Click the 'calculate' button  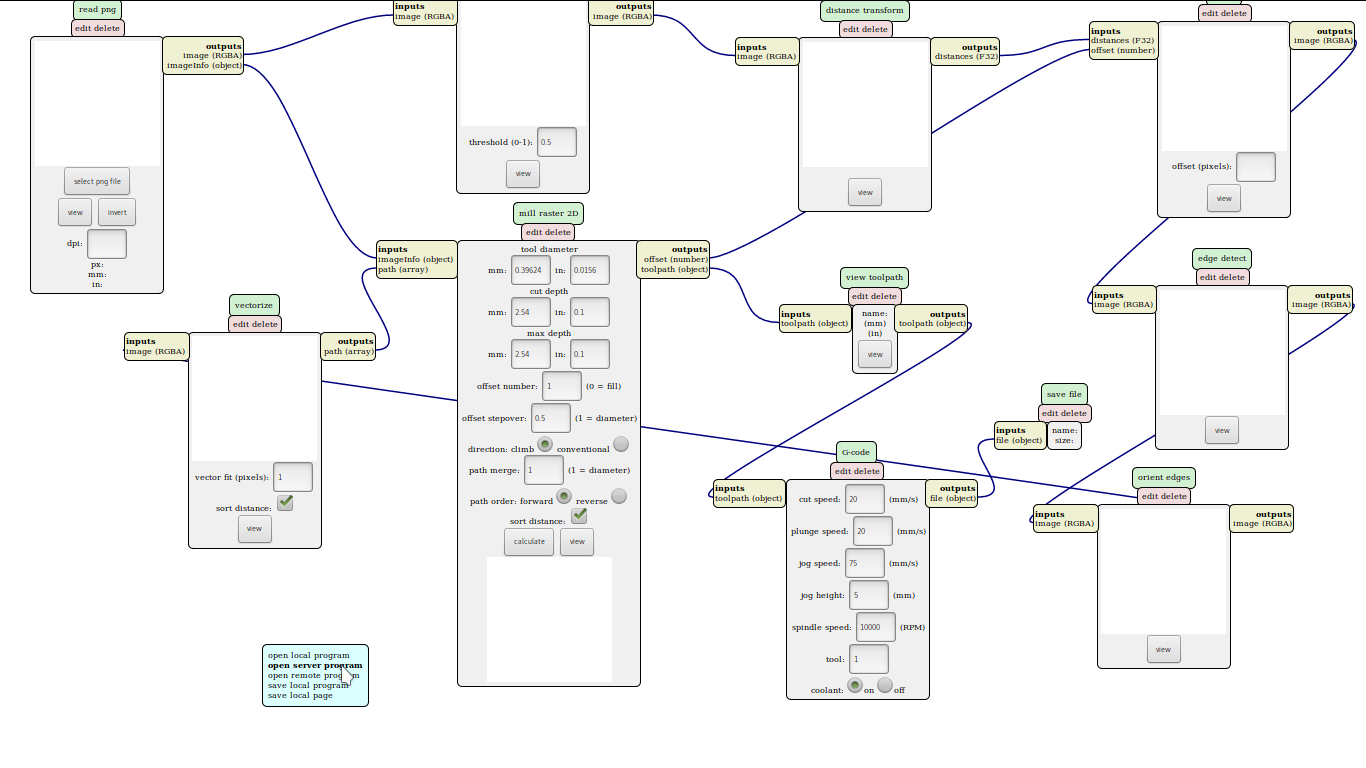pos(529,542)
